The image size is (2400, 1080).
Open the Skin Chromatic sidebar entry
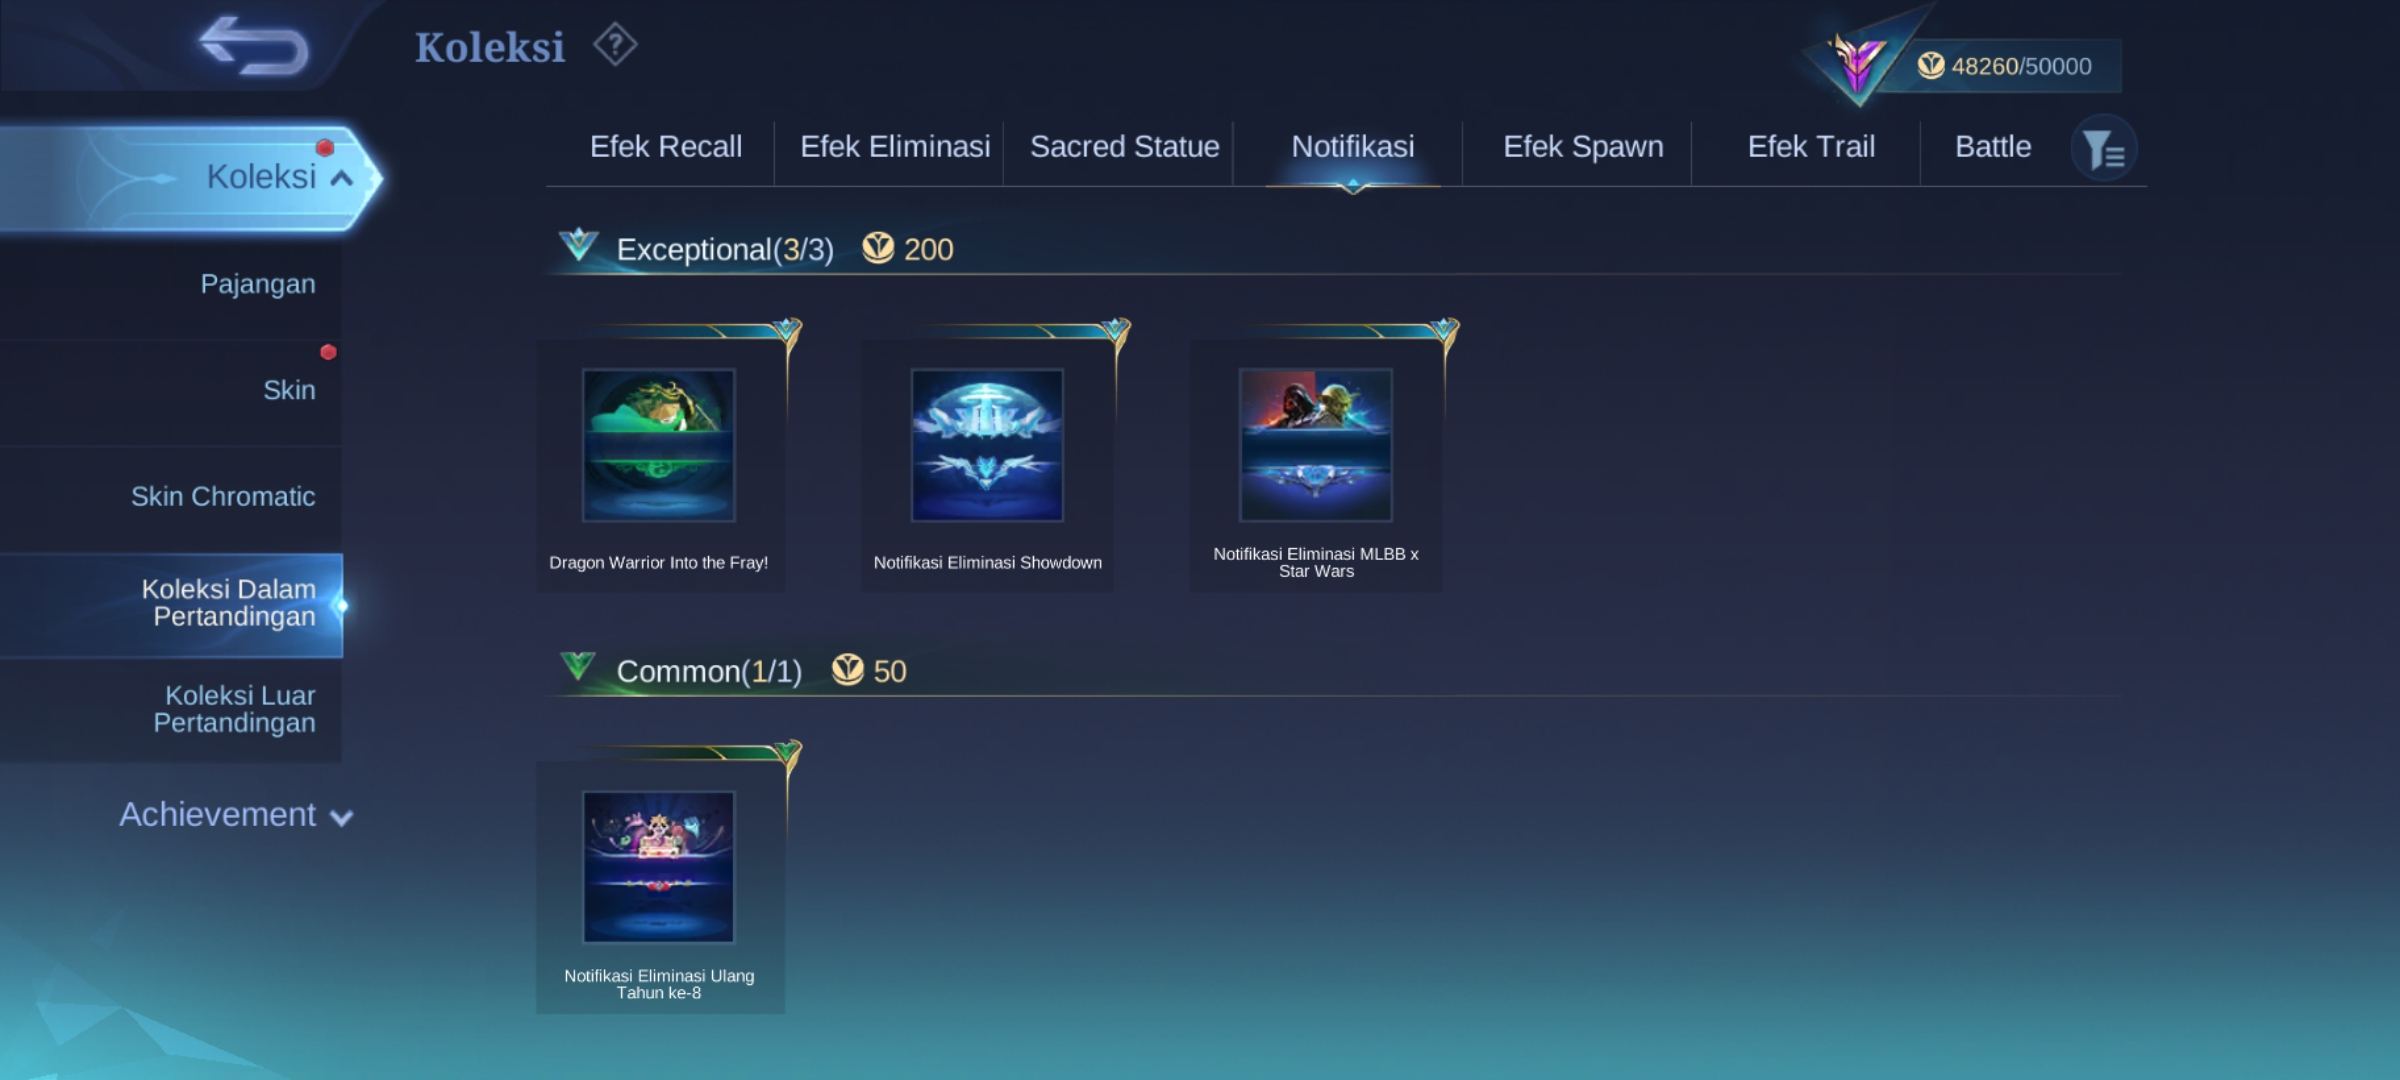(x=223, y=497)
